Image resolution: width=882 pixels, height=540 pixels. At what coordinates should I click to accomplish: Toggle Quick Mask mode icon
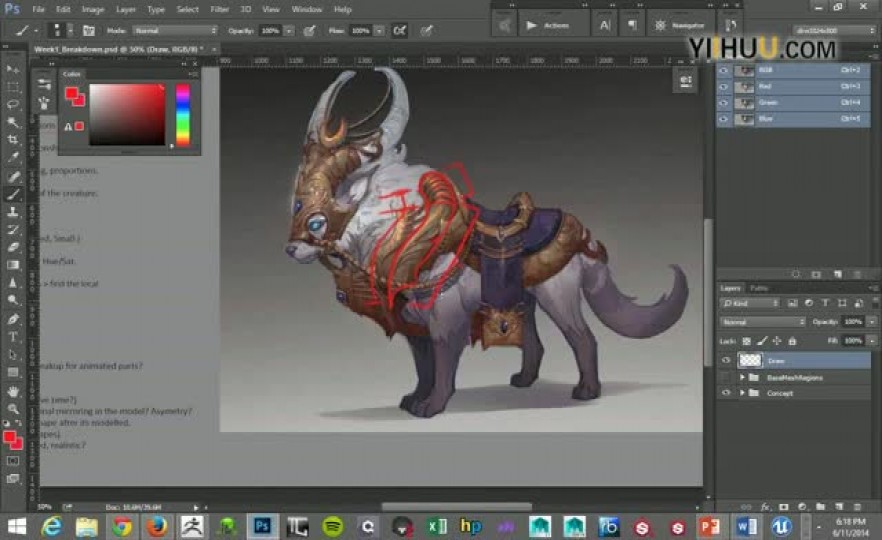coord(12,461)
